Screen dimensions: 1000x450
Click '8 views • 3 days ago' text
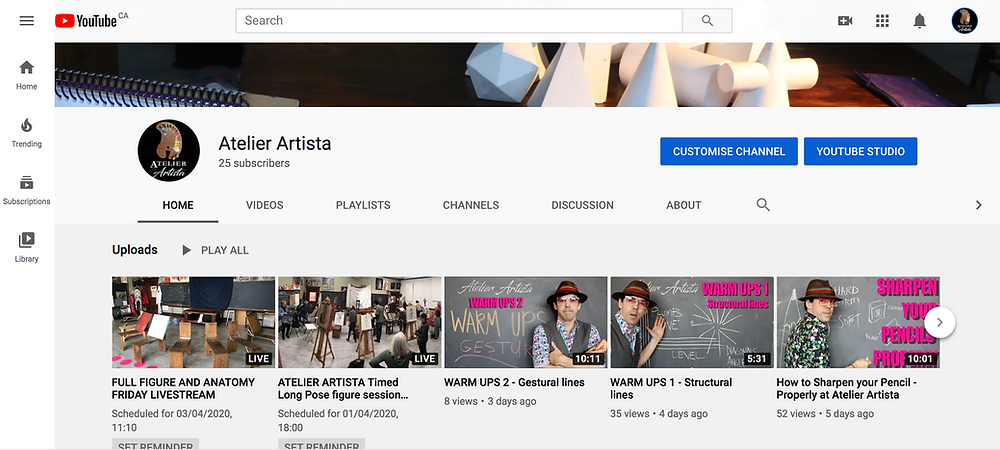coord(490,402)
